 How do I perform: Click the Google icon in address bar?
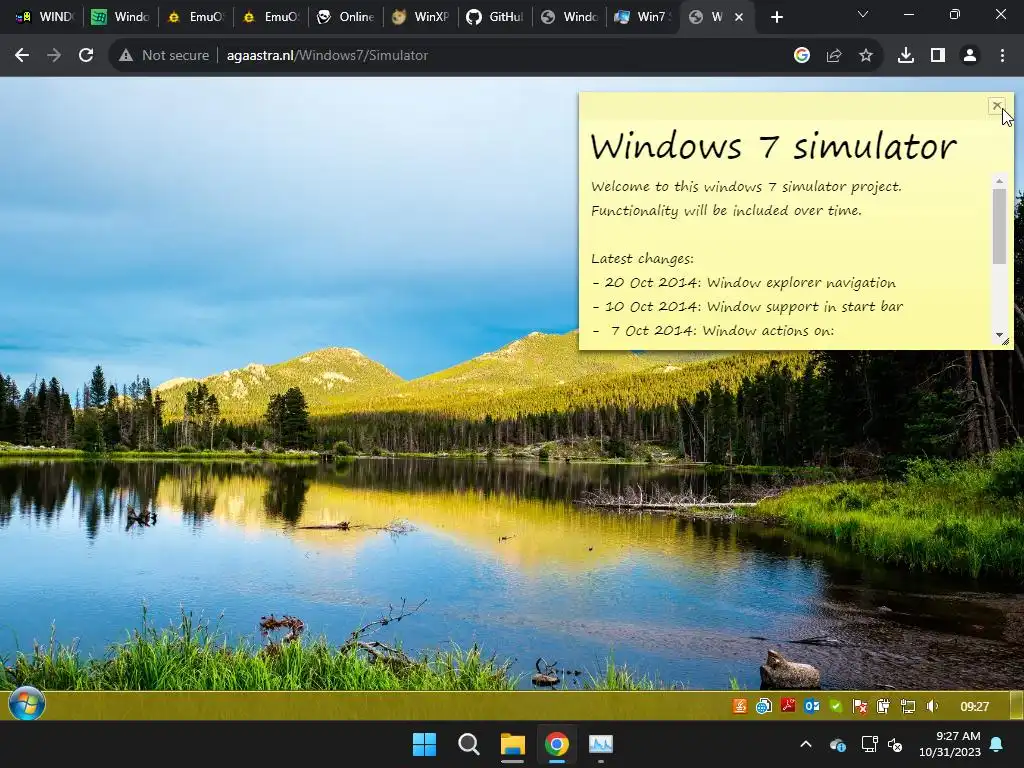click(802, 56)
